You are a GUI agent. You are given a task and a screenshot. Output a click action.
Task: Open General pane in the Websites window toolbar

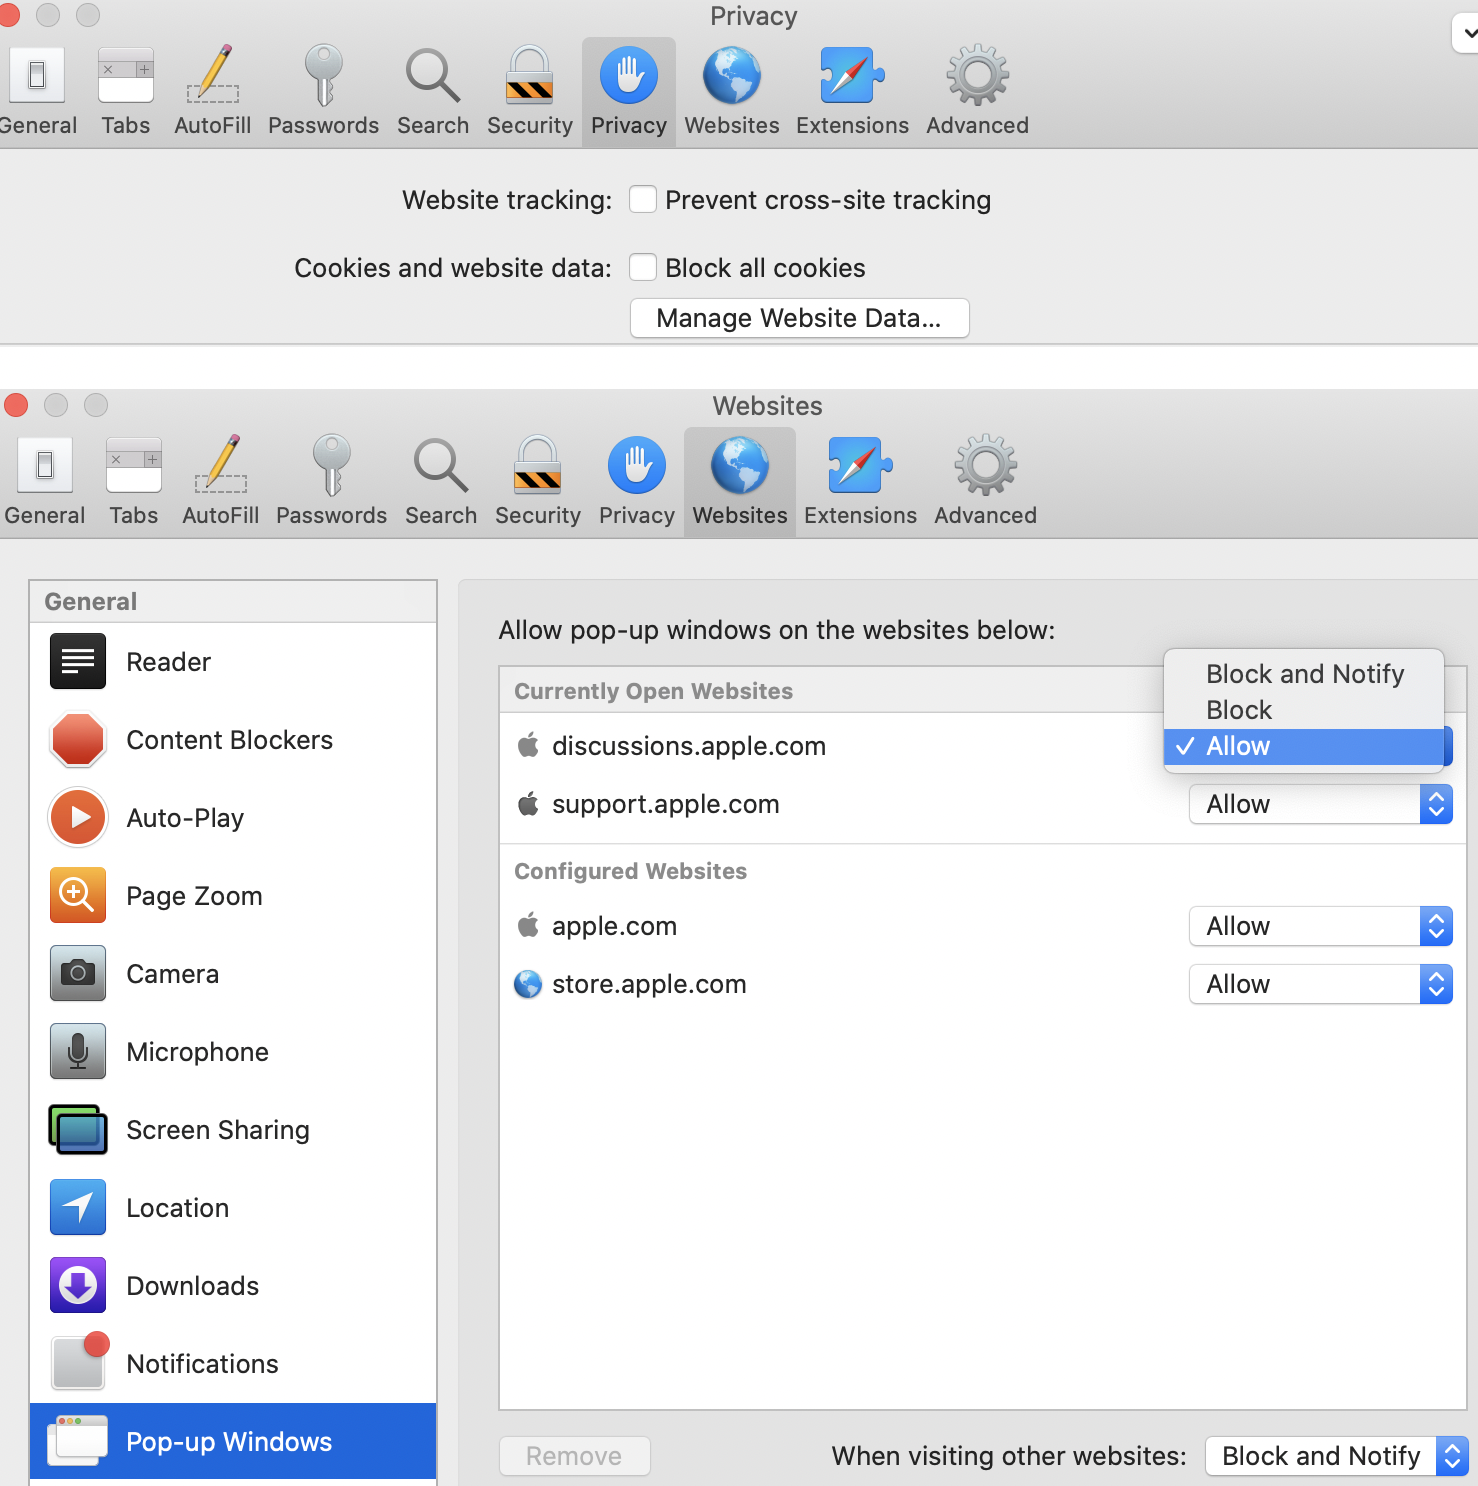coord(45,482)
